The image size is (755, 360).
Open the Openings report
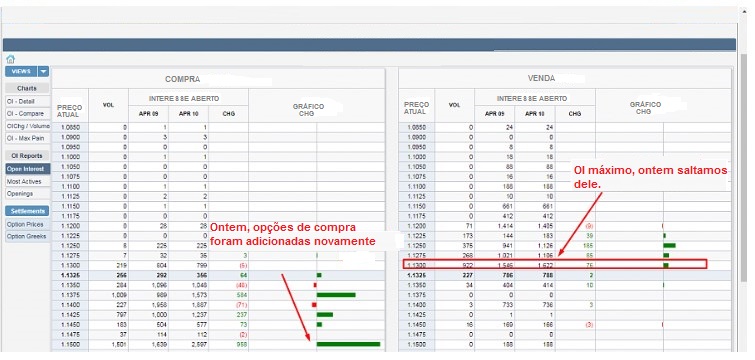coord(28,193)
